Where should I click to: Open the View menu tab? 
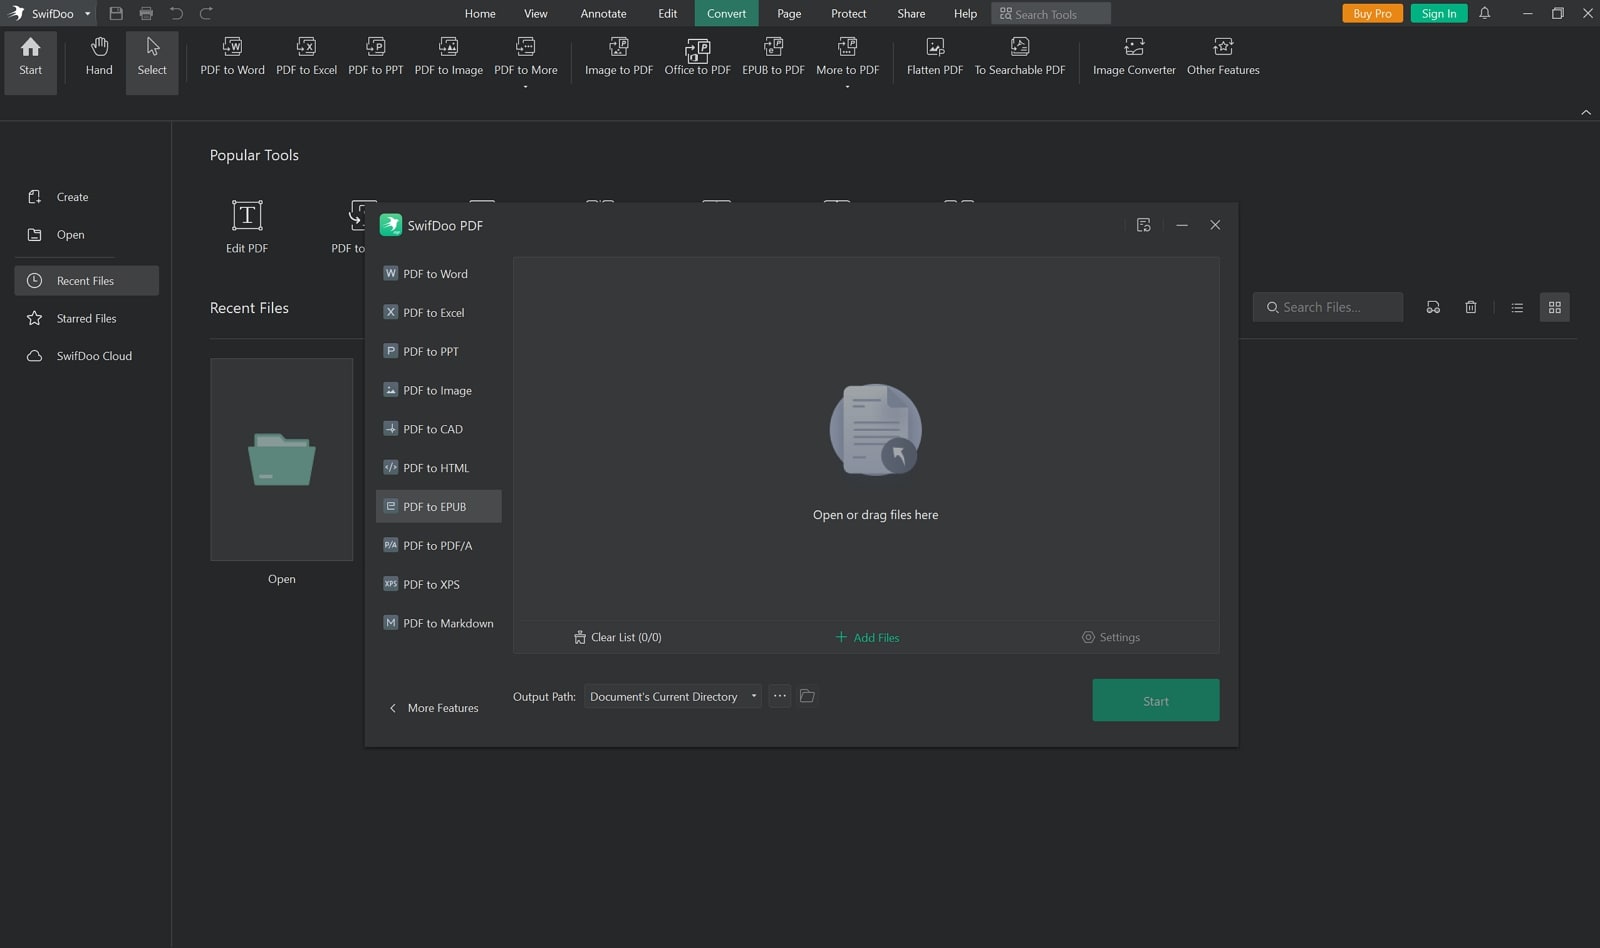coord(536,13)
